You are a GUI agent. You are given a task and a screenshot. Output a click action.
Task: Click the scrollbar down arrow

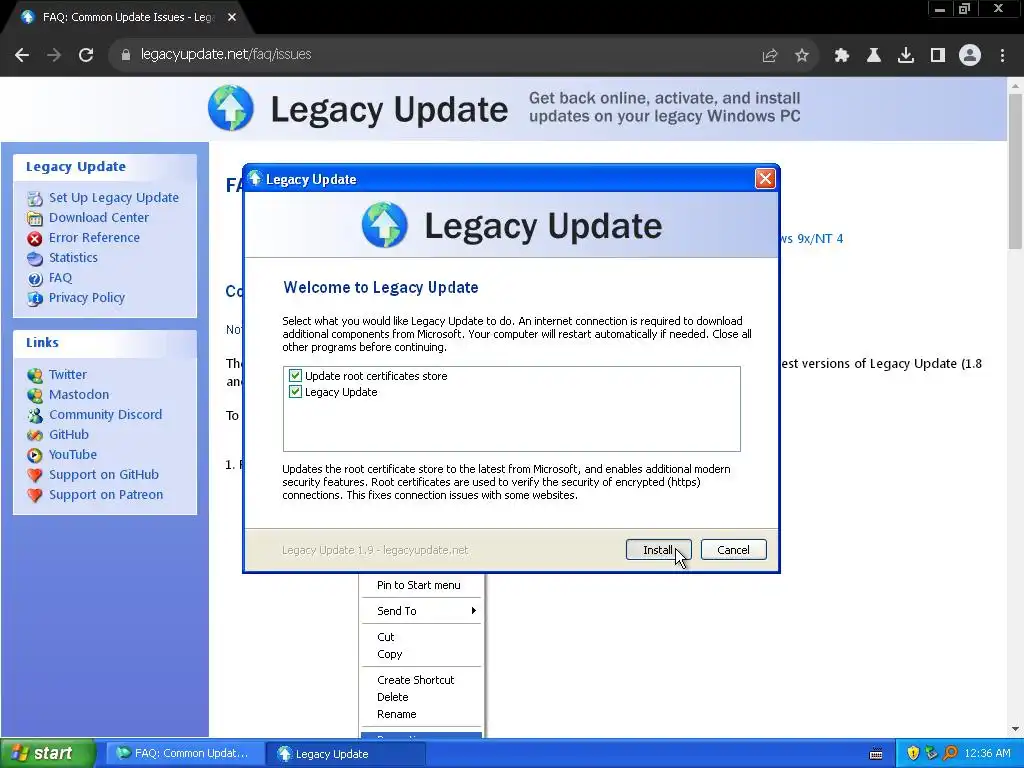point(1015,729)
